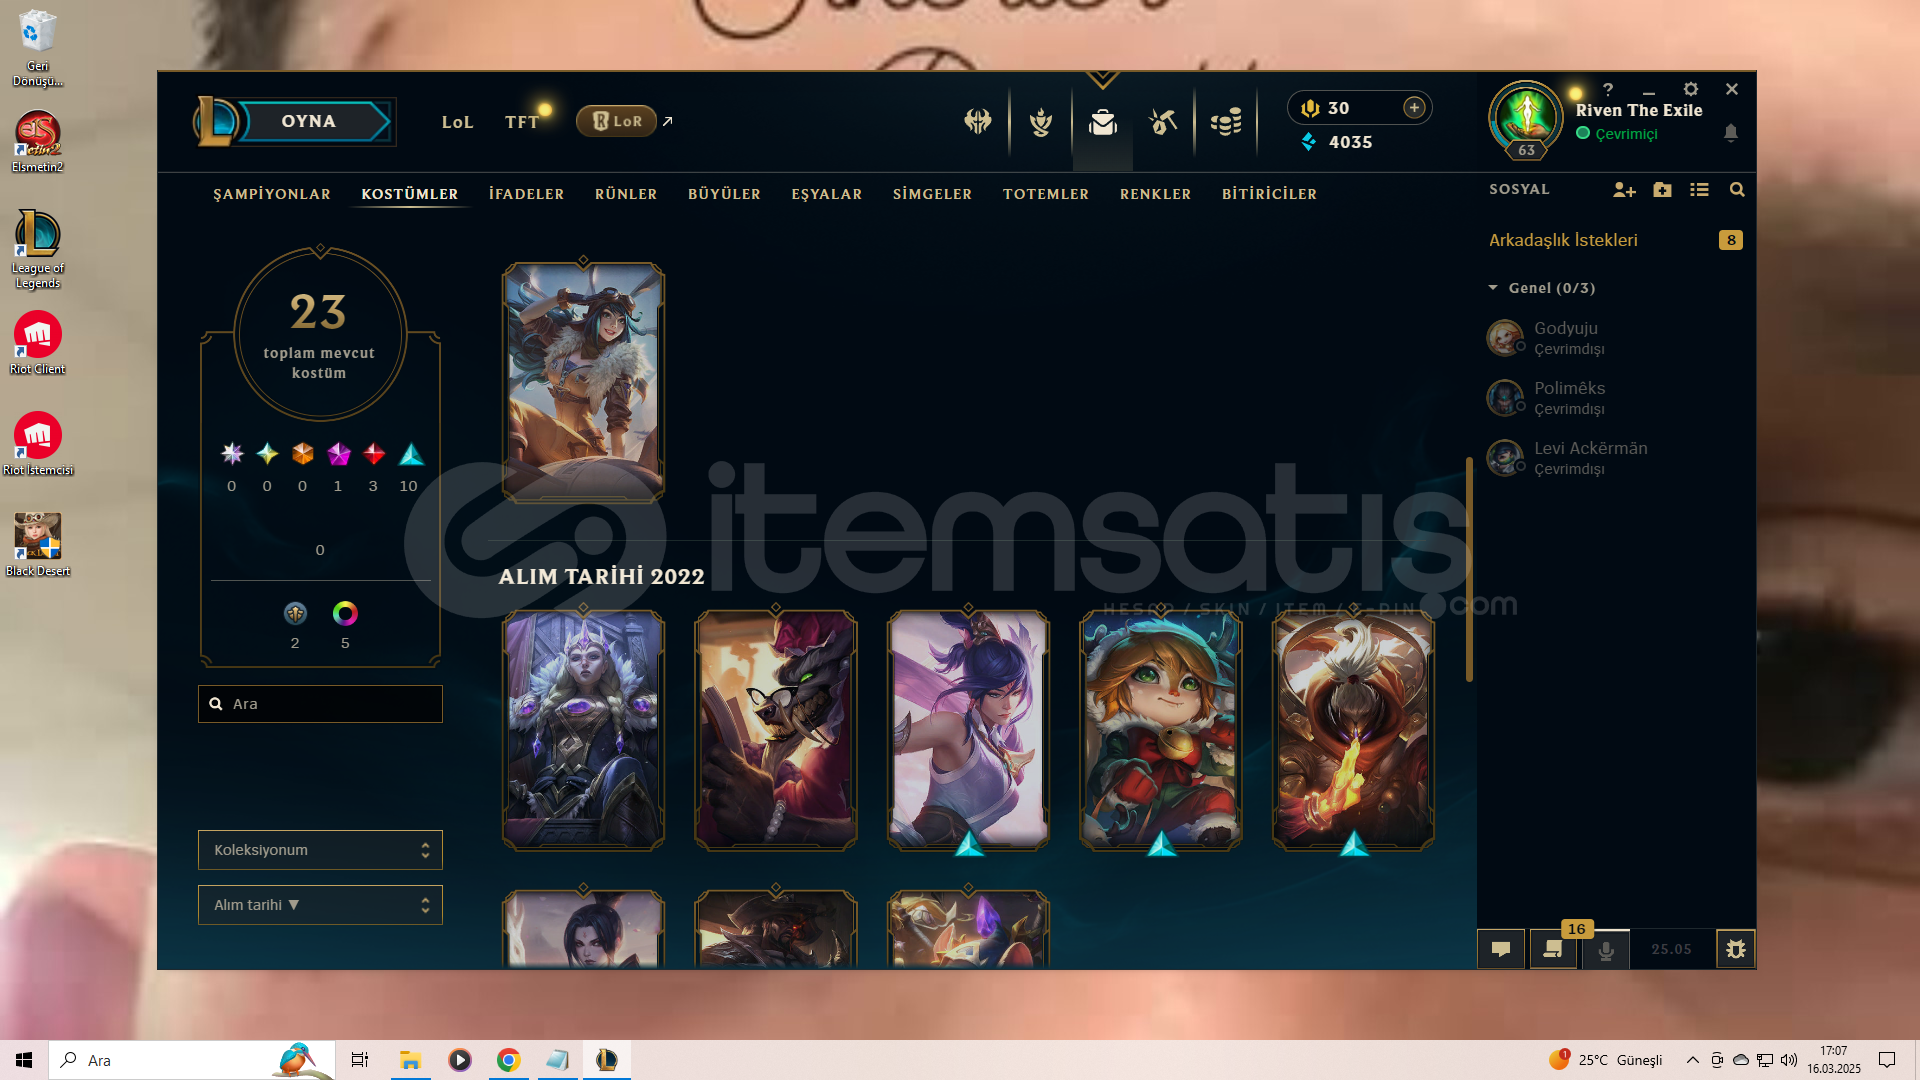Image resolution: width=1920 pixels, height=1080 pixels.
Task: Launch the LoR button
Action: pos(616,121)
